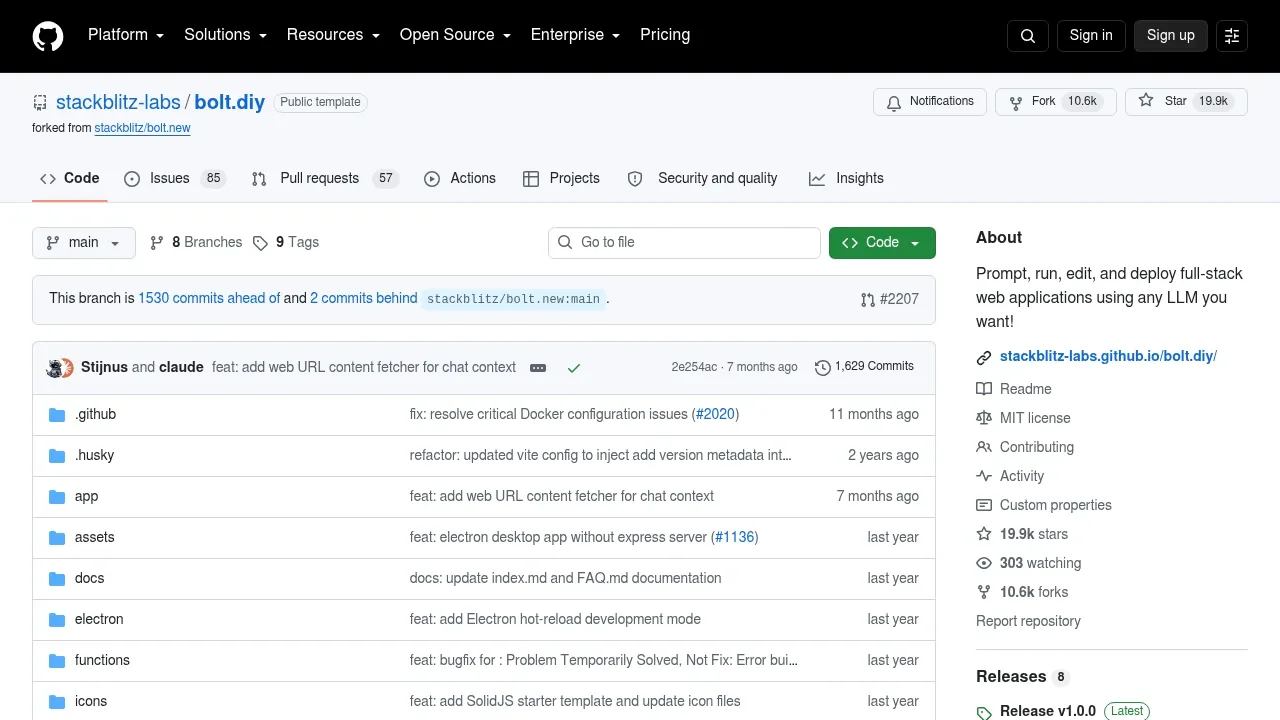Screen dimensions: 1280x720
Task: Click the link chain icon in About
Action: pos(984,357)
